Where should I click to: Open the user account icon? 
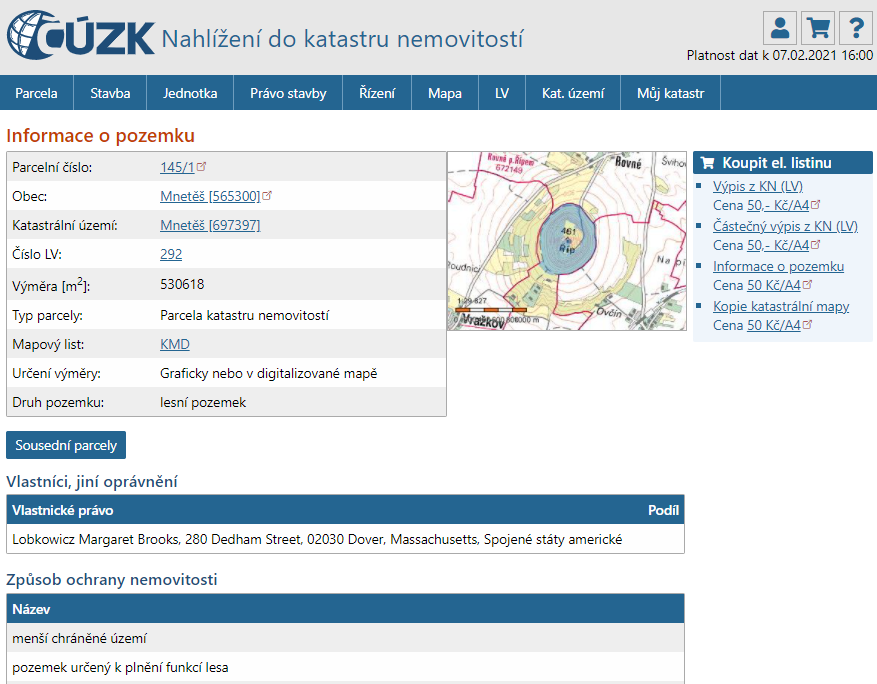pyautogui.click(x=780, y=28)
